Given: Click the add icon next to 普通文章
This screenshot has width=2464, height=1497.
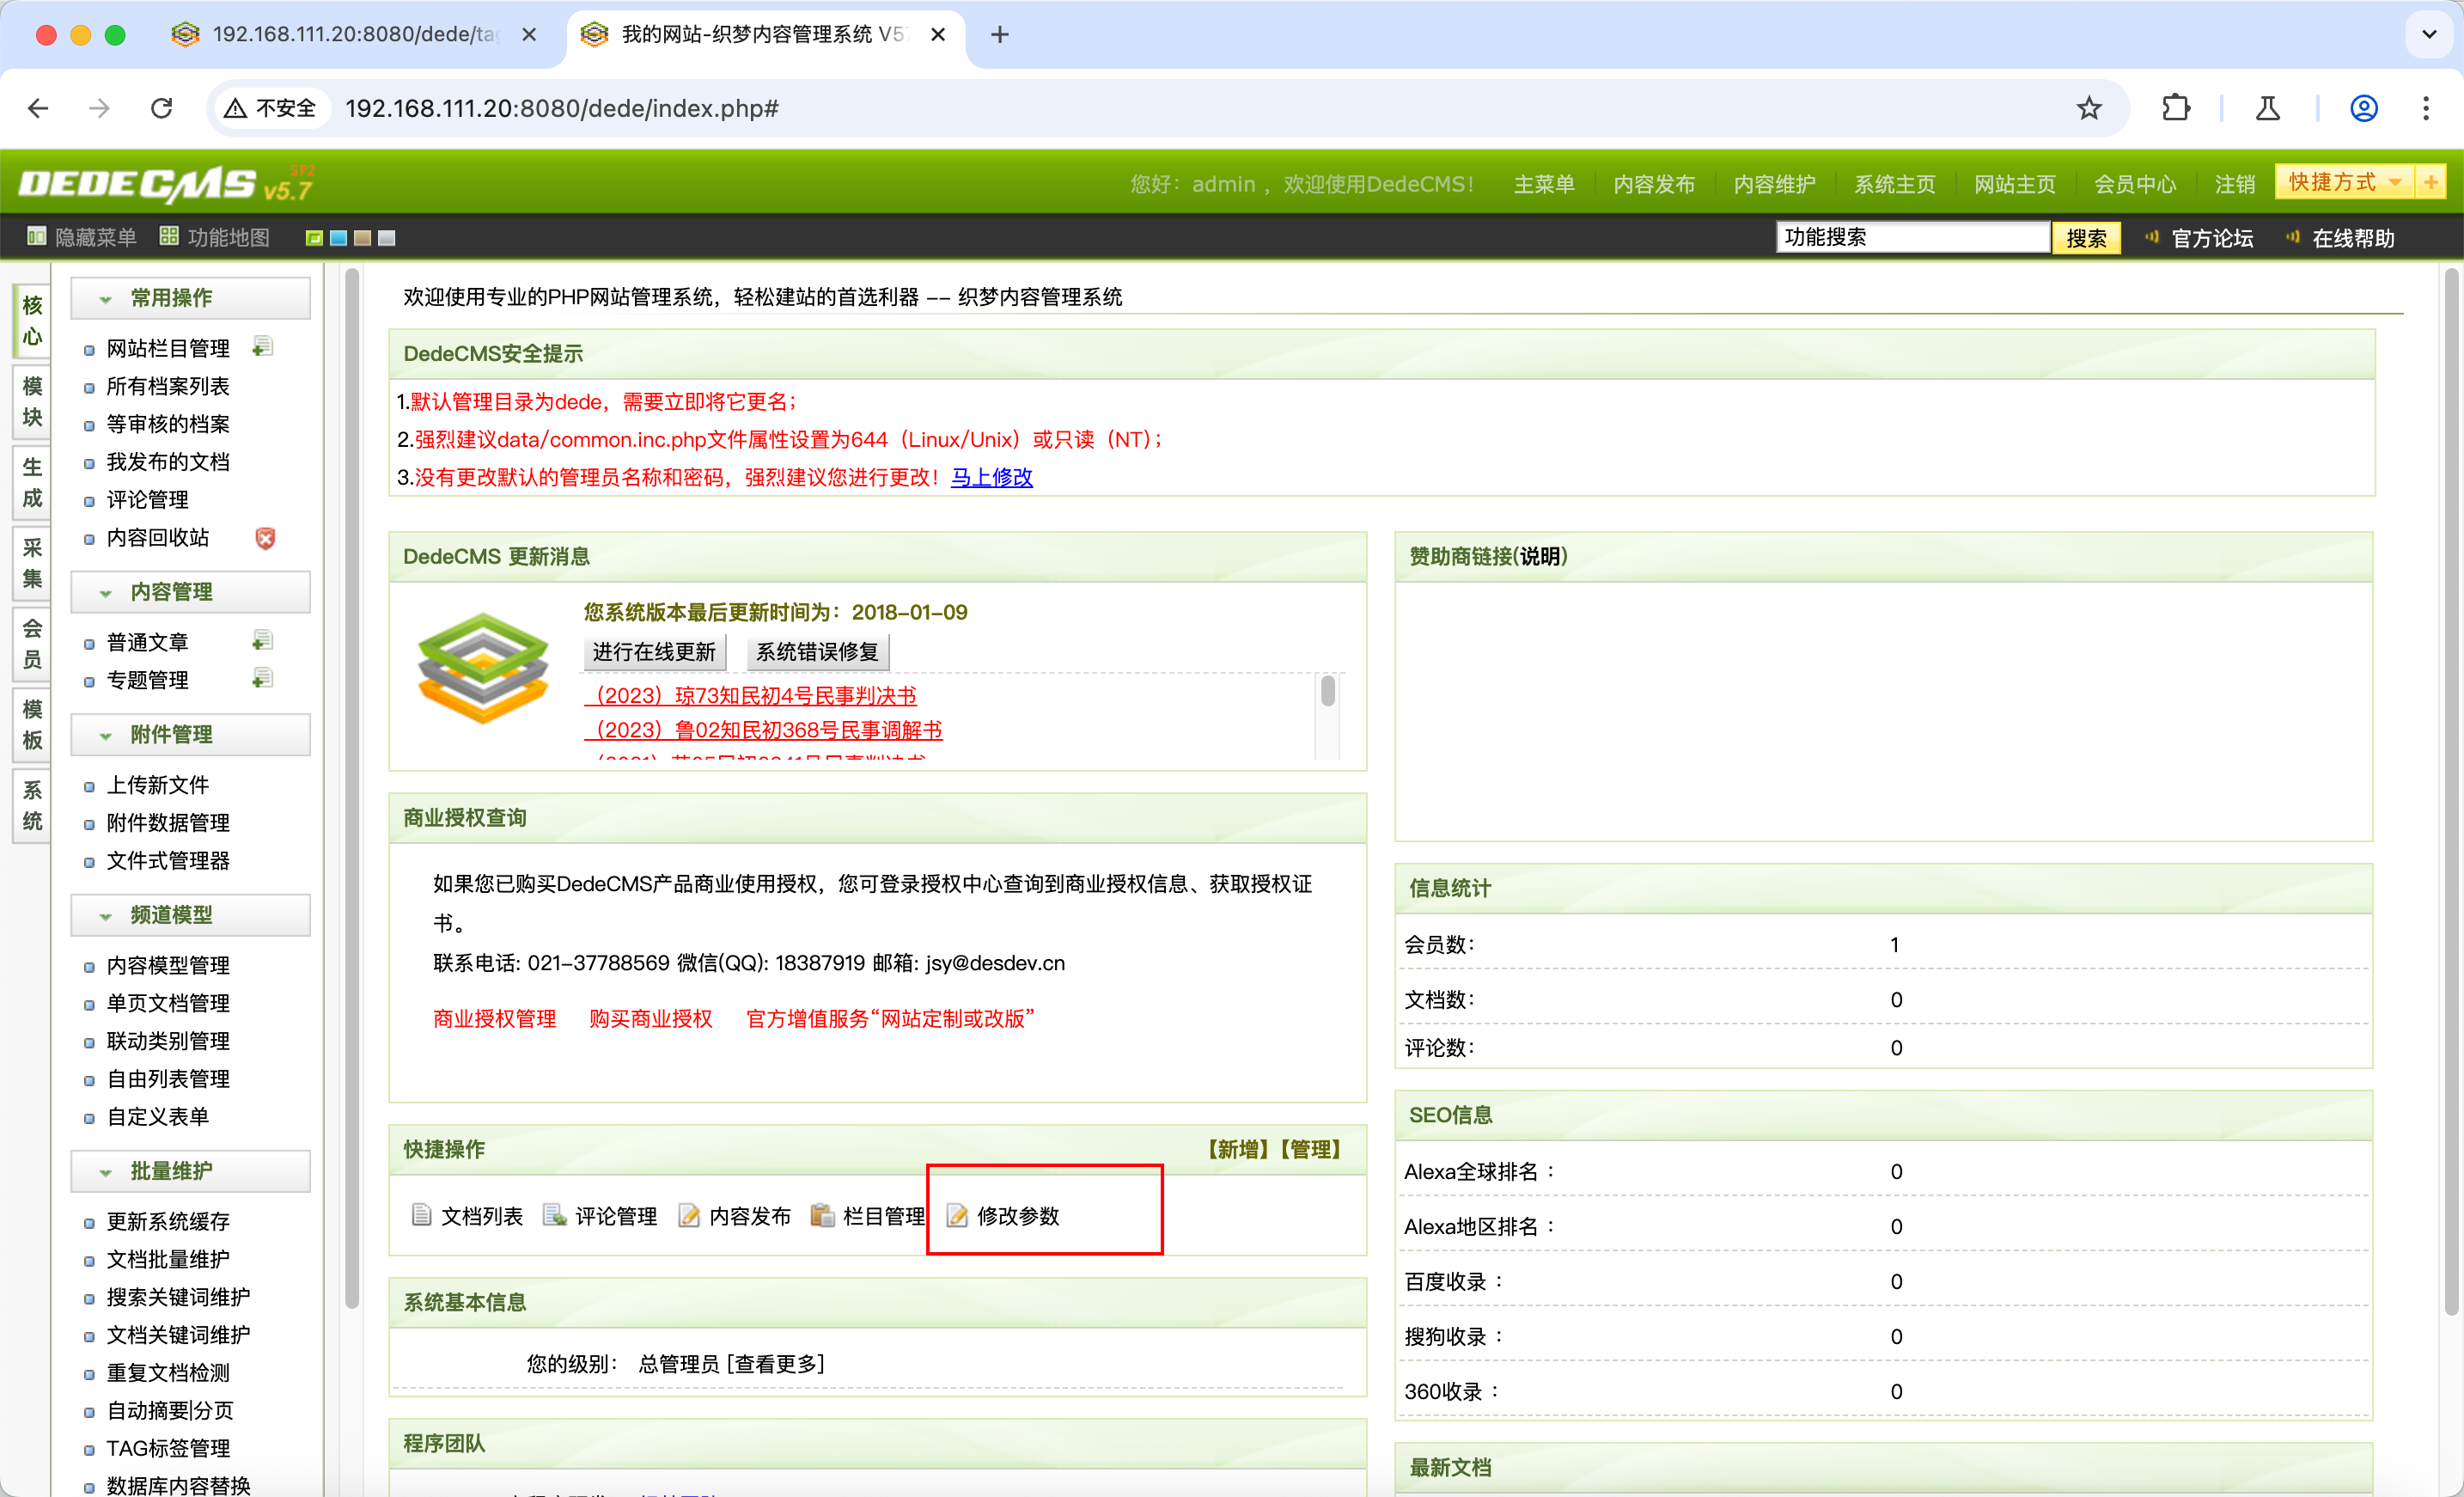Looking at the screenshot, I should point(263,640).
